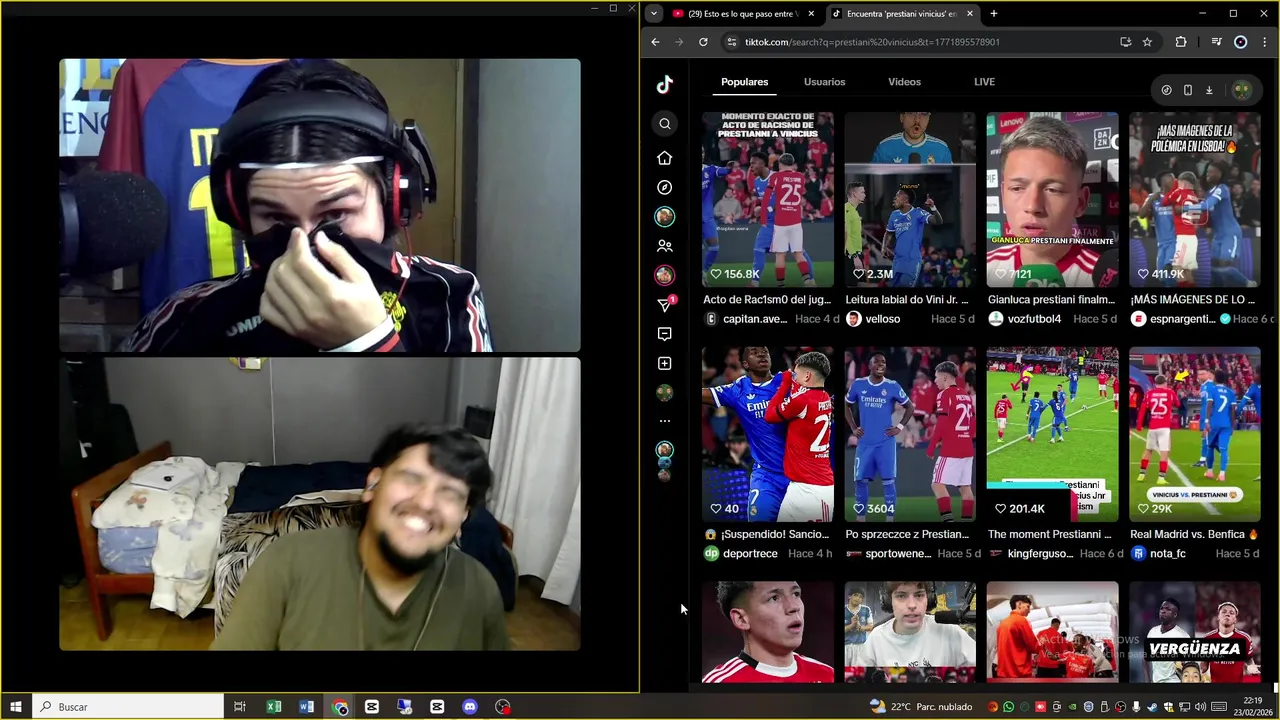Click the TikTok coins icon in top-right pill

1166,90
